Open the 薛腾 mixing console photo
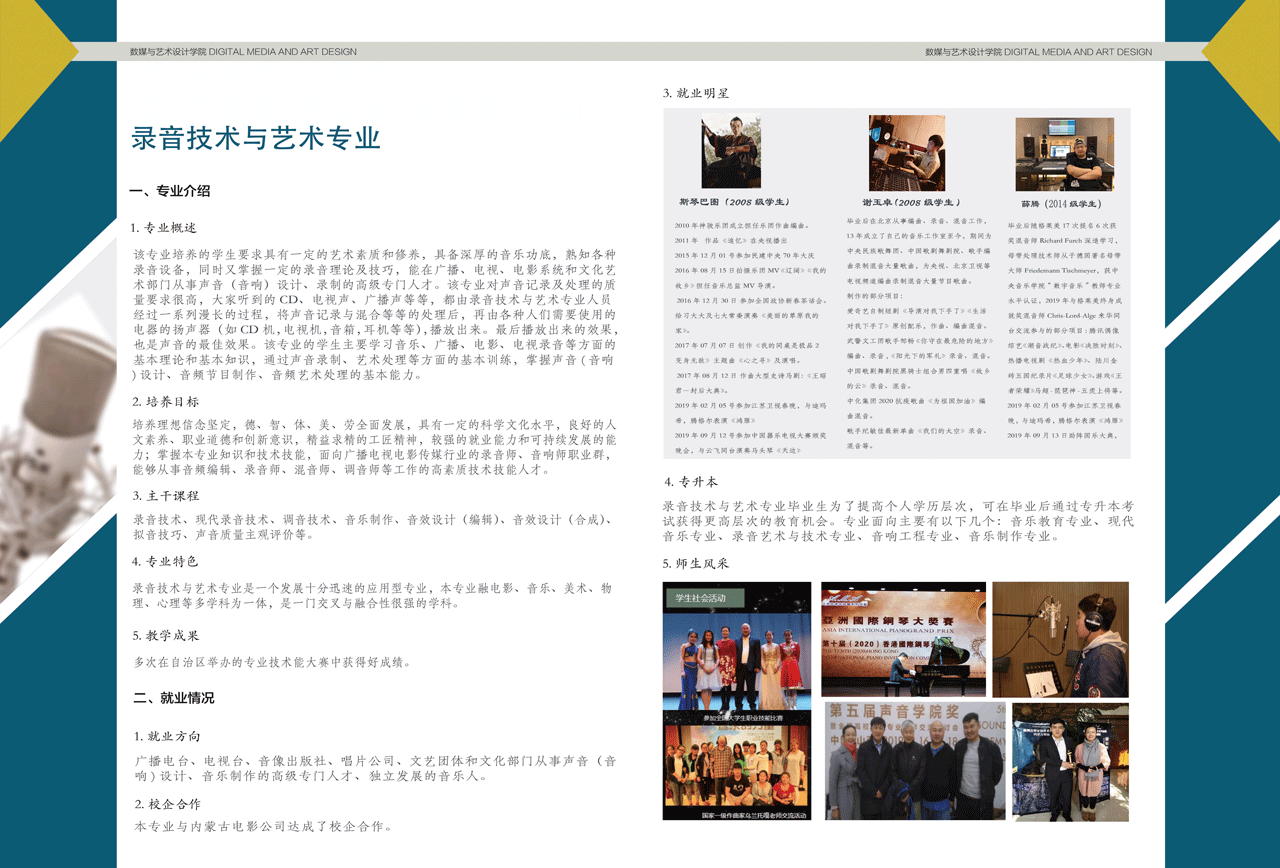 coord(1064,154)
